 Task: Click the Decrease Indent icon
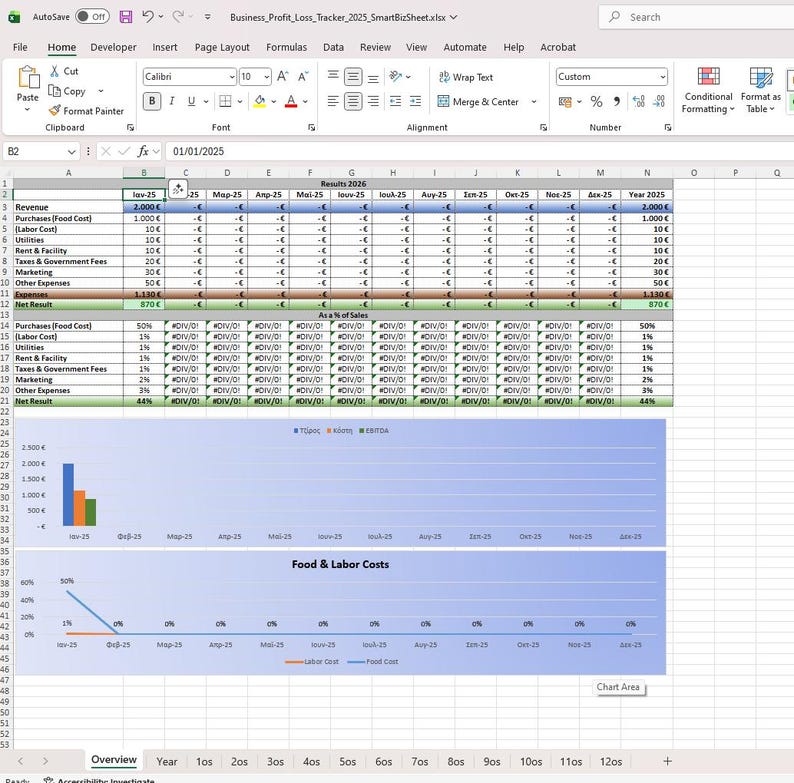[x=395, y=101]
